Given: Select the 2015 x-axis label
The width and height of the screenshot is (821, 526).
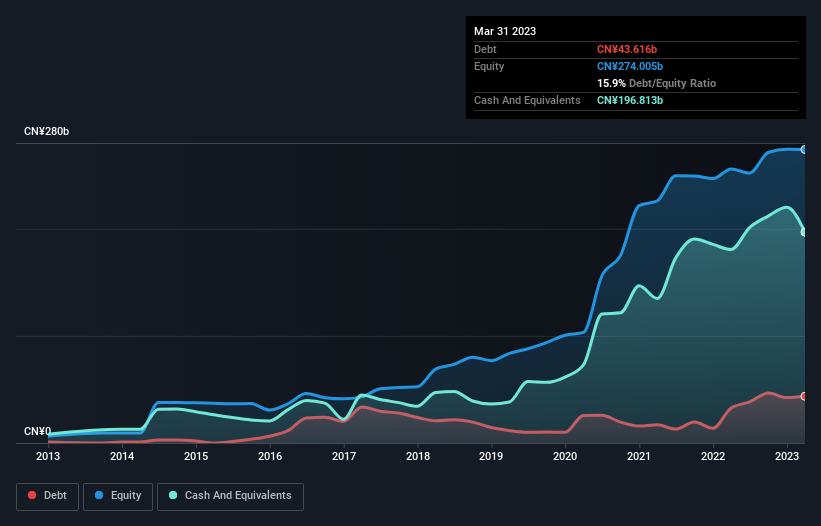Looking at the screenshot, I should click(x=196, y=456).
